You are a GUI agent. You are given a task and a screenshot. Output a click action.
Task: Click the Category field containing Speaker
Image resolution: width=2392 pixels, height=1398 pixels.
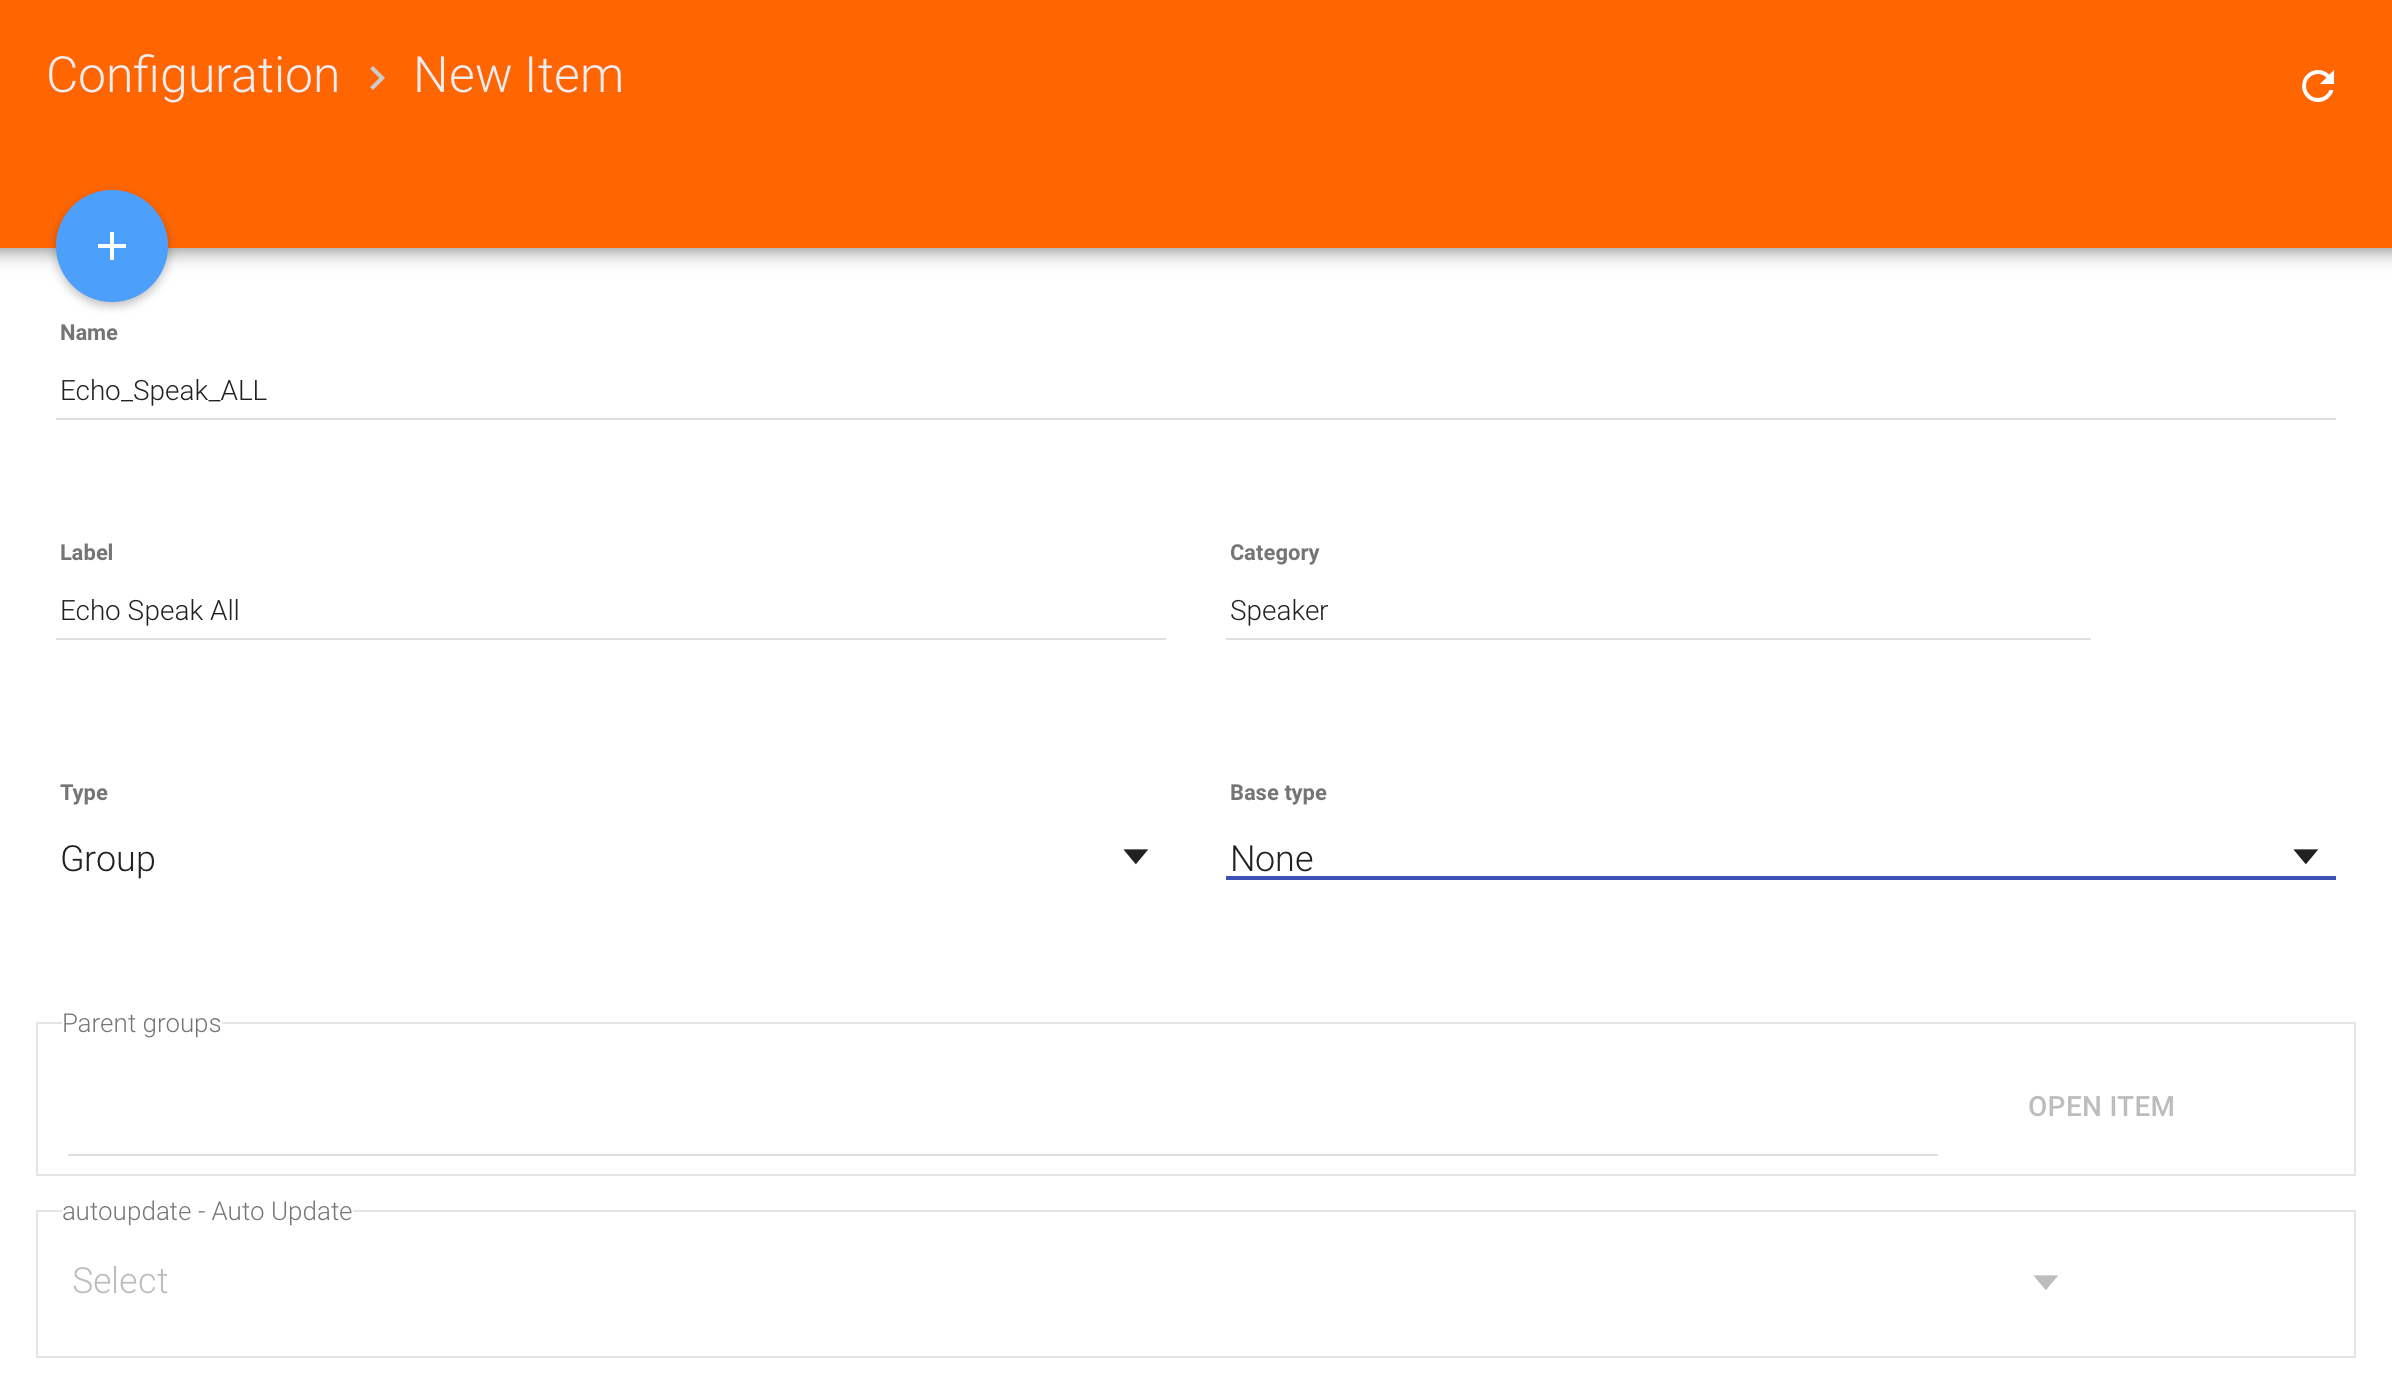click(1657, 611)
